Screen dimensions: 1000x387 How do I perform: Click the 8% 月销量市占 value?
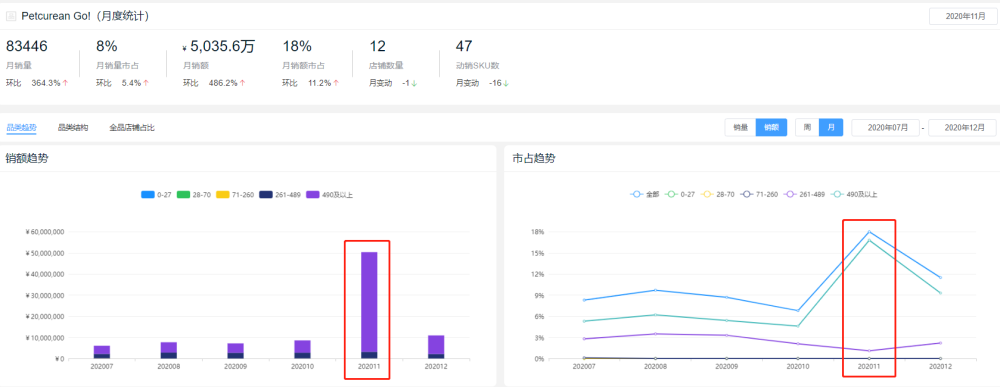pos(107,46)
